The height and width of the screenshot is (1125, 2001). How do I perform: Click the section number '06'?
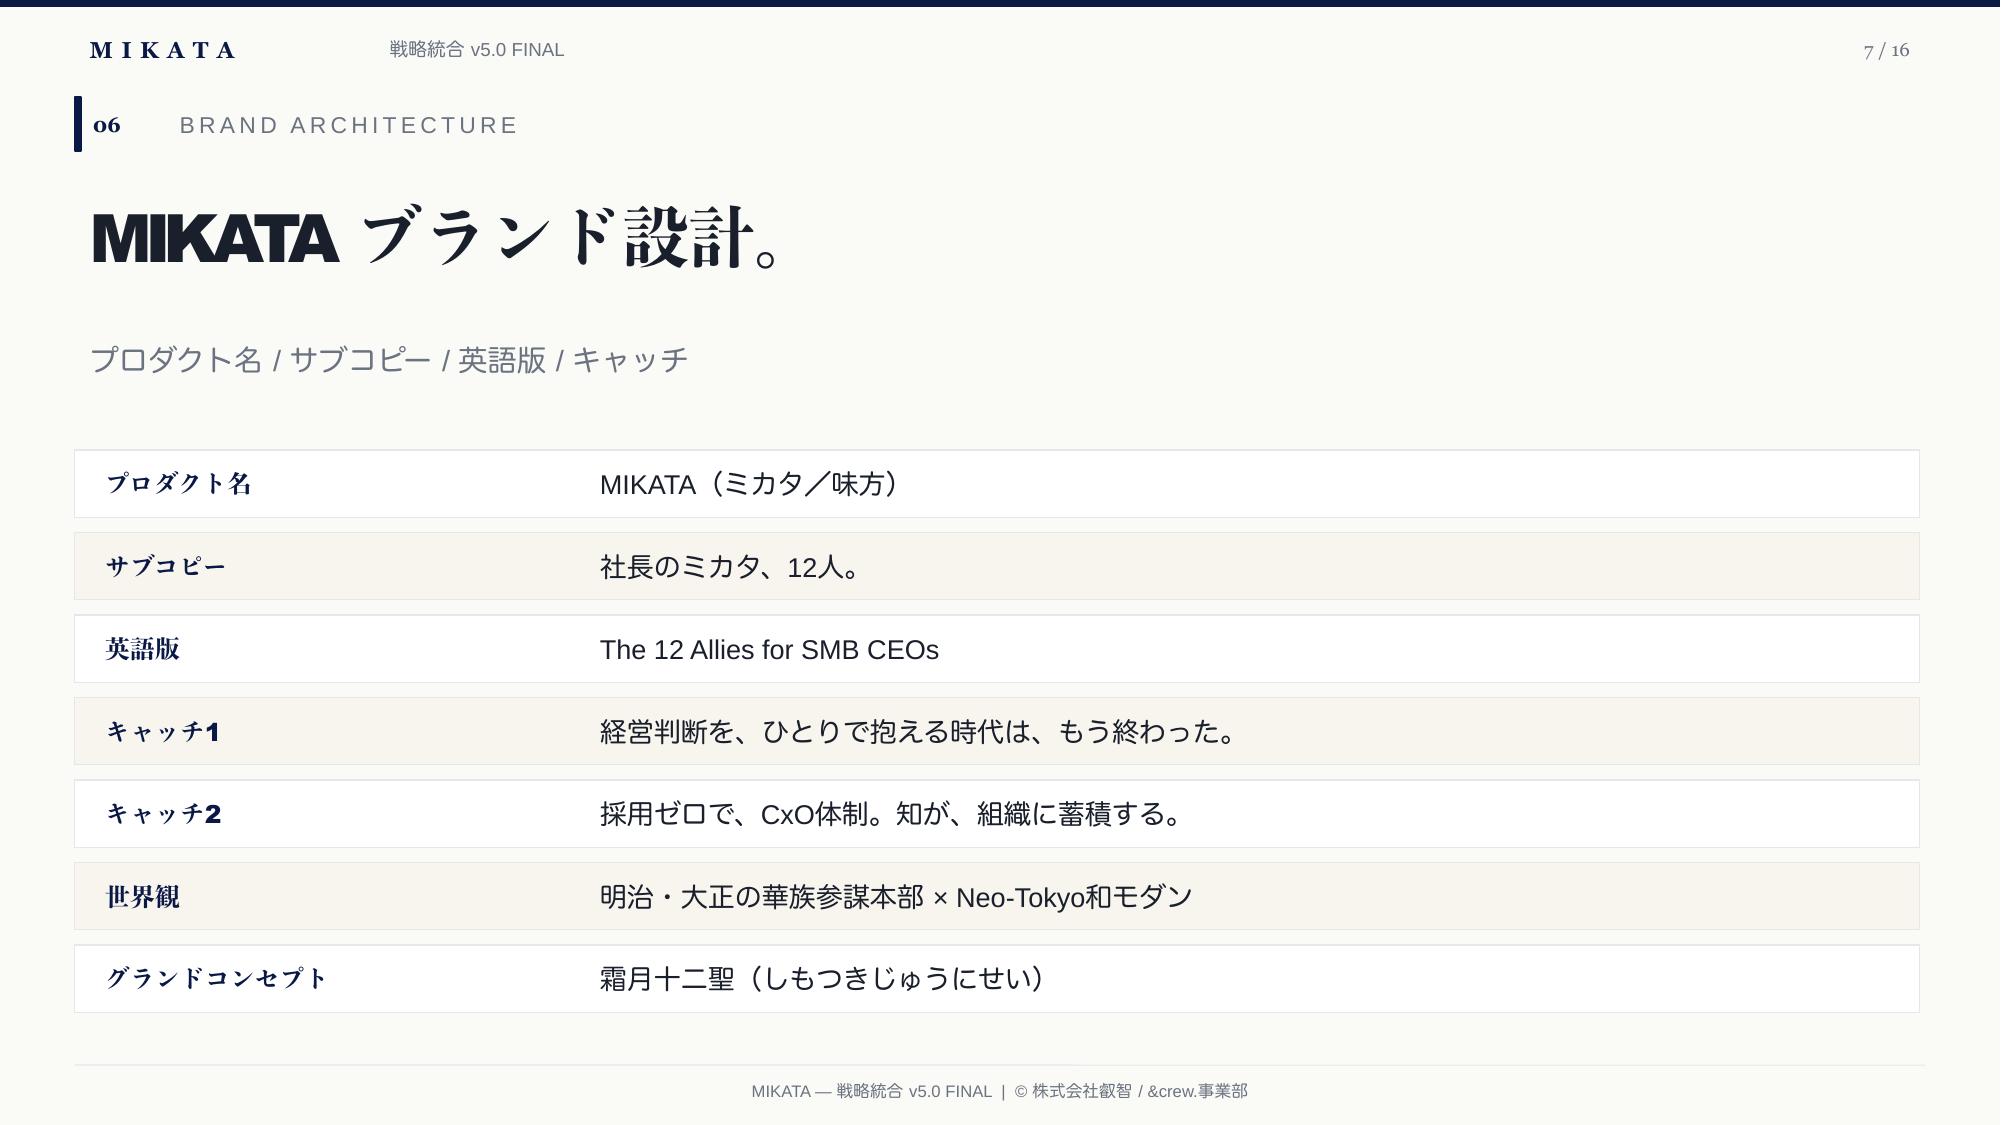click(107, 125)
